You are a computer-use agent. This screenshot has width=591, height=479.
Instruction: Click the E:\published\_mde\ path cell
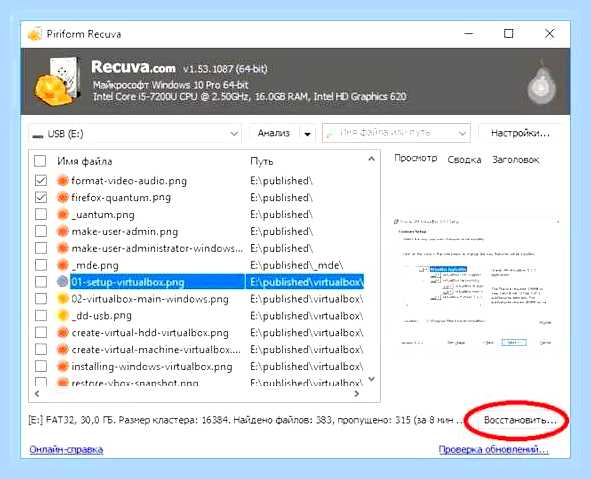(297, 265)
